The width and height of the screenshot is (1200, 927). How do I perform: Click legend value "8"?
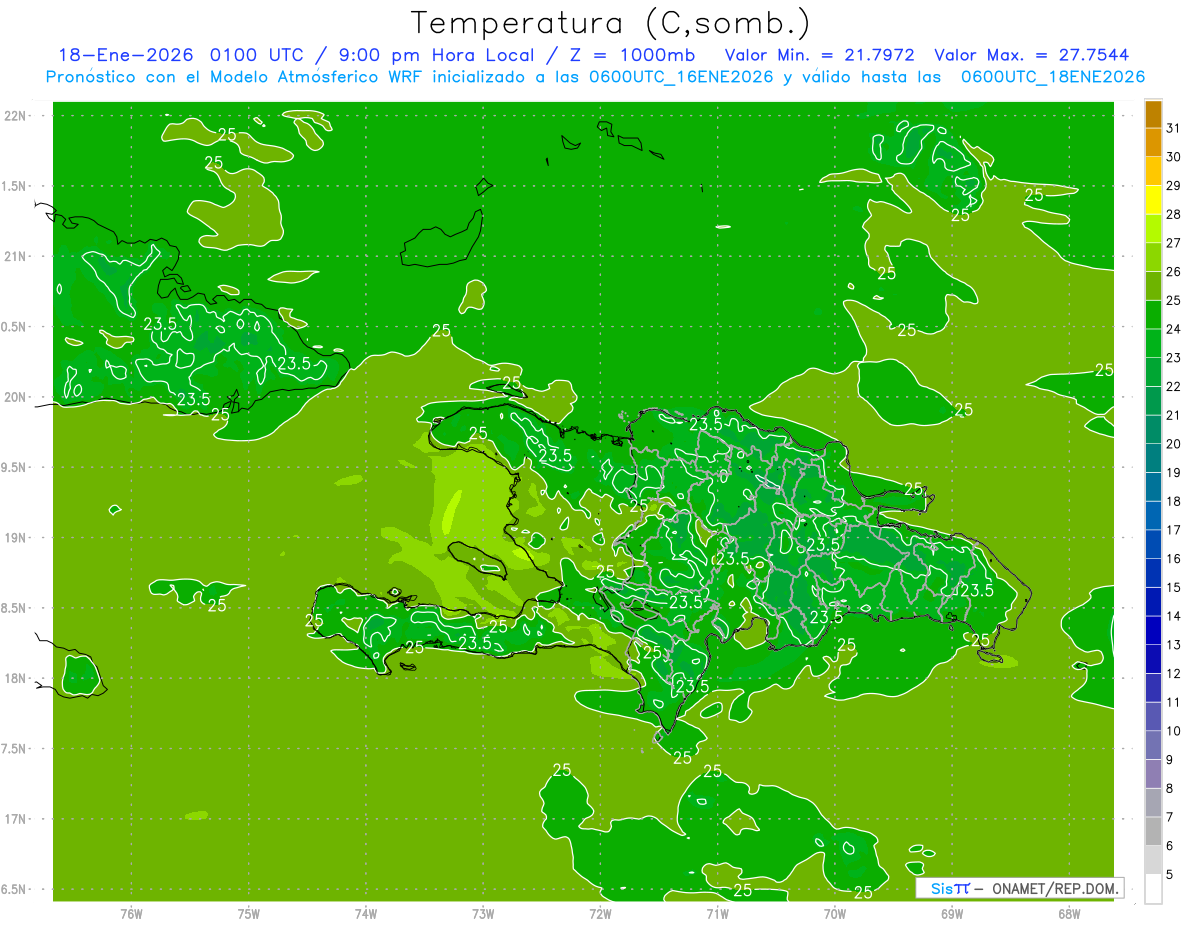coord(1170,789)
